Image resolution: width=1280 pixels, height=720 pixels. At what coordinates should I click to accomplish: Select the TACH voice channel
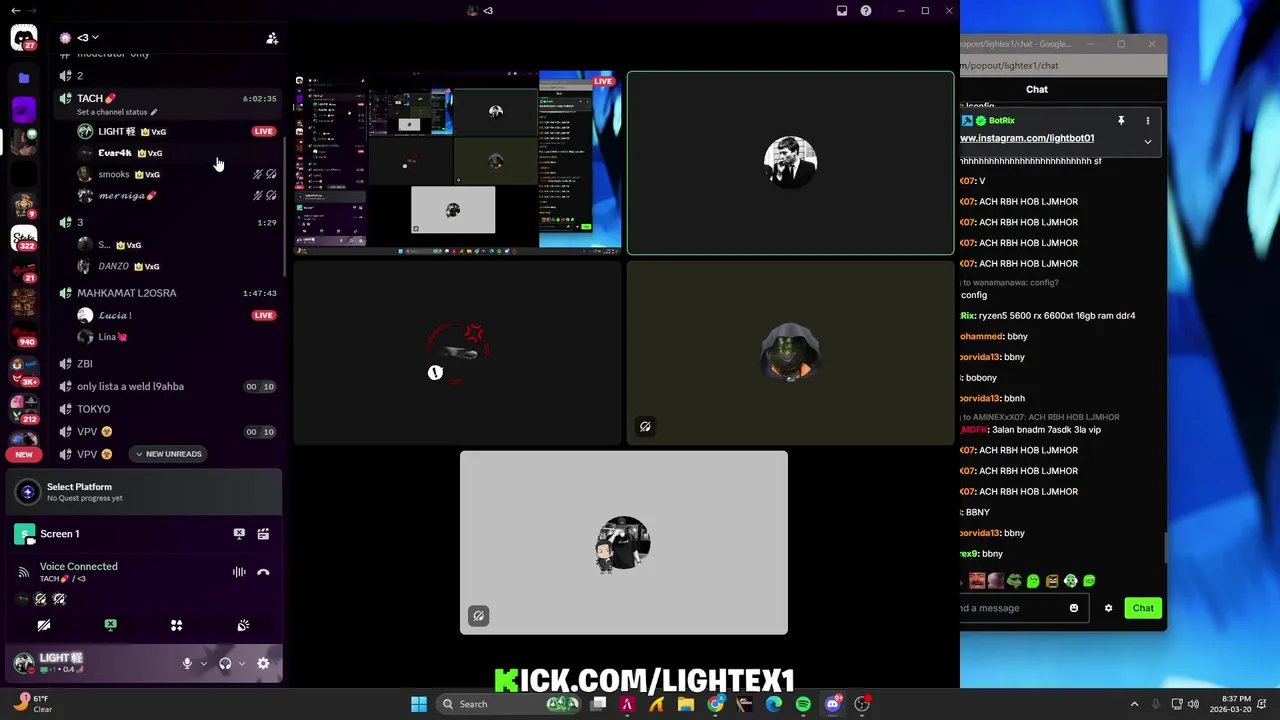point(168,98)
